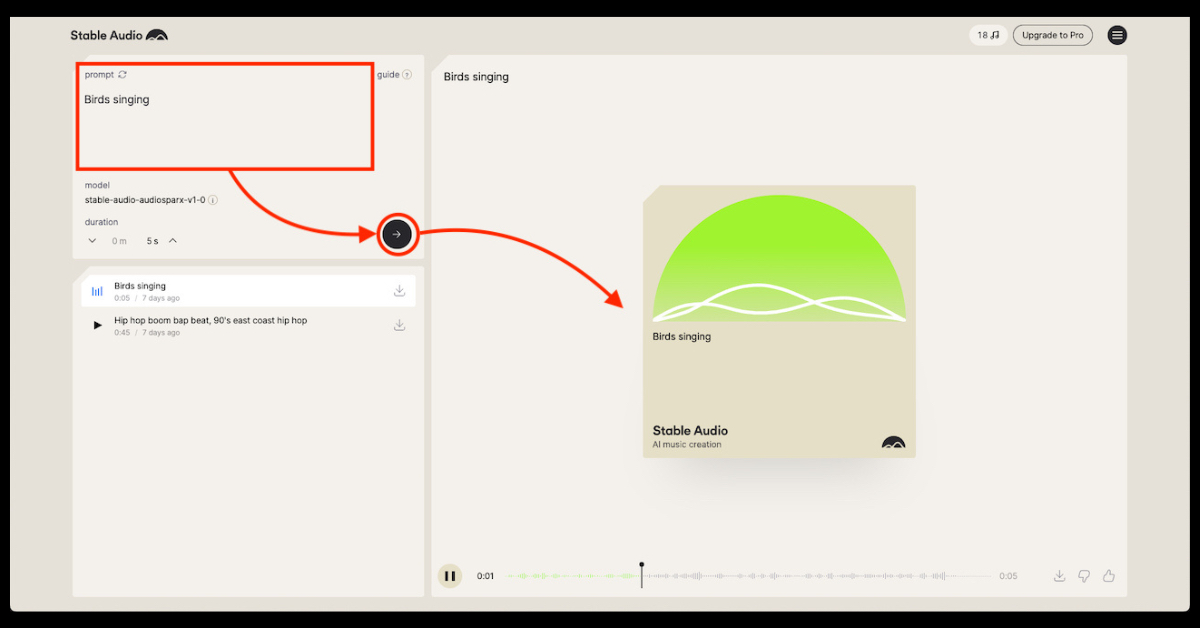Click the 0:05 total time label
The height and width of the screenshot is (628, 1200).
tap(1008, 576)
